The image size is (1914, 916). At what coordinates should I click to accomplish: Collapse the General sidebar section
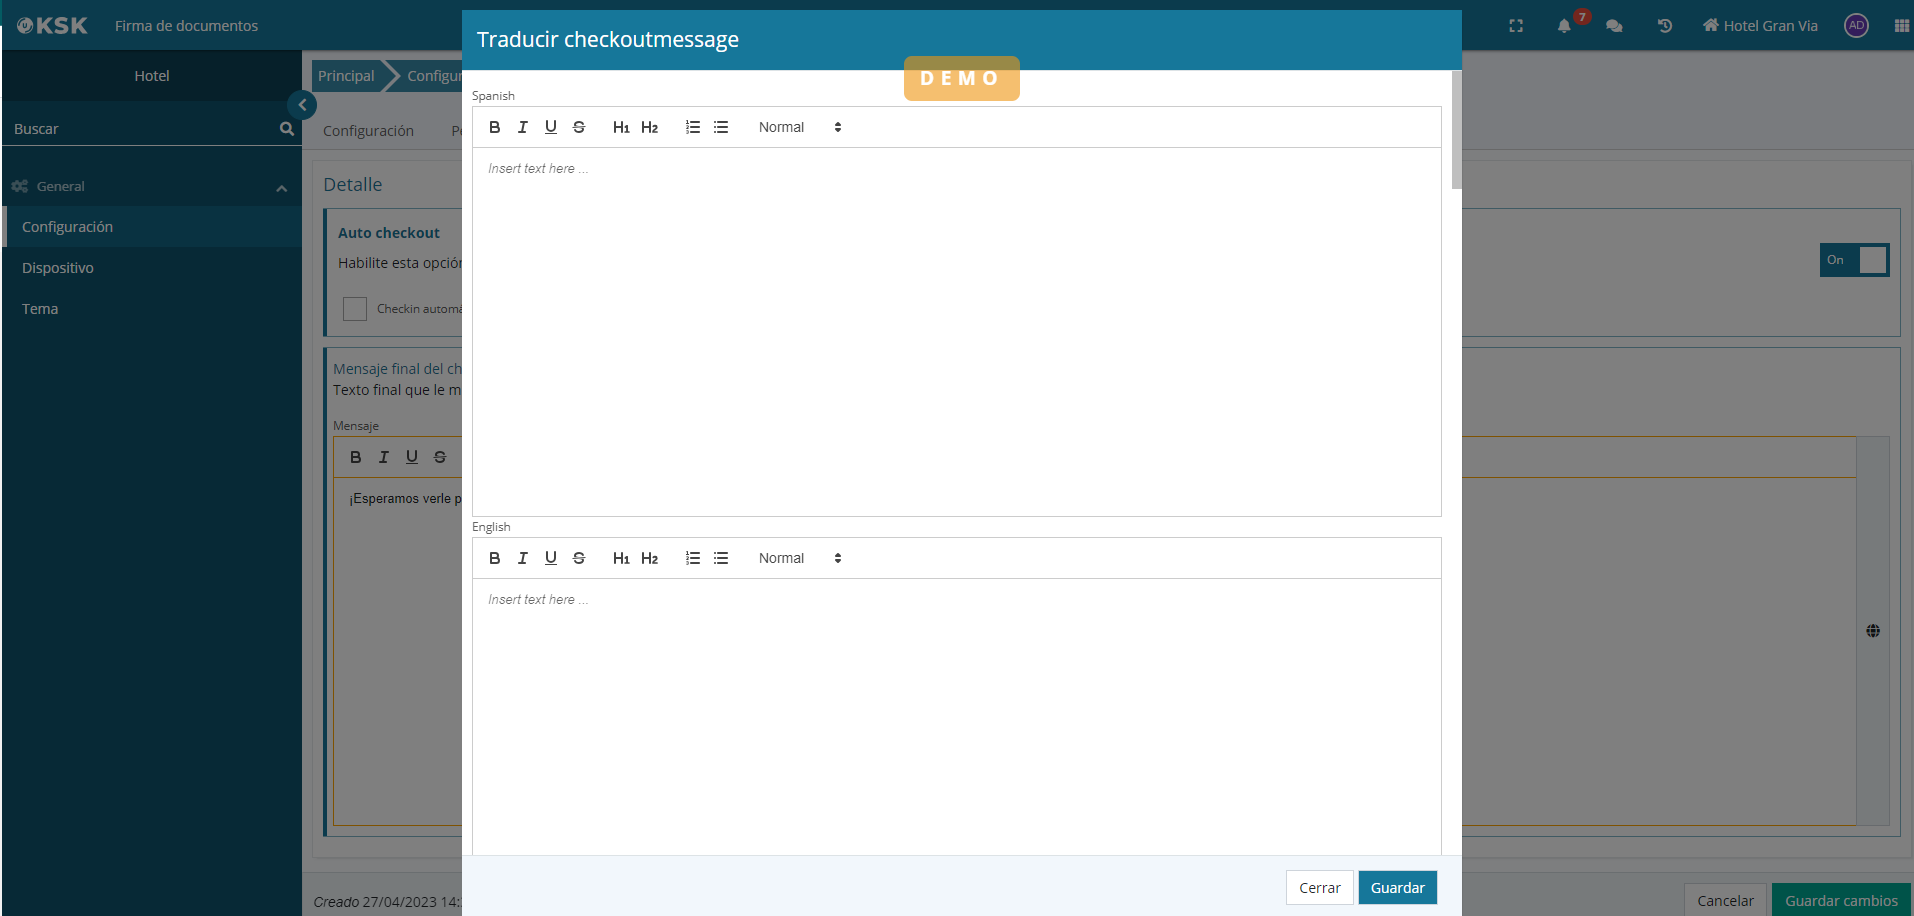(281, 187)
